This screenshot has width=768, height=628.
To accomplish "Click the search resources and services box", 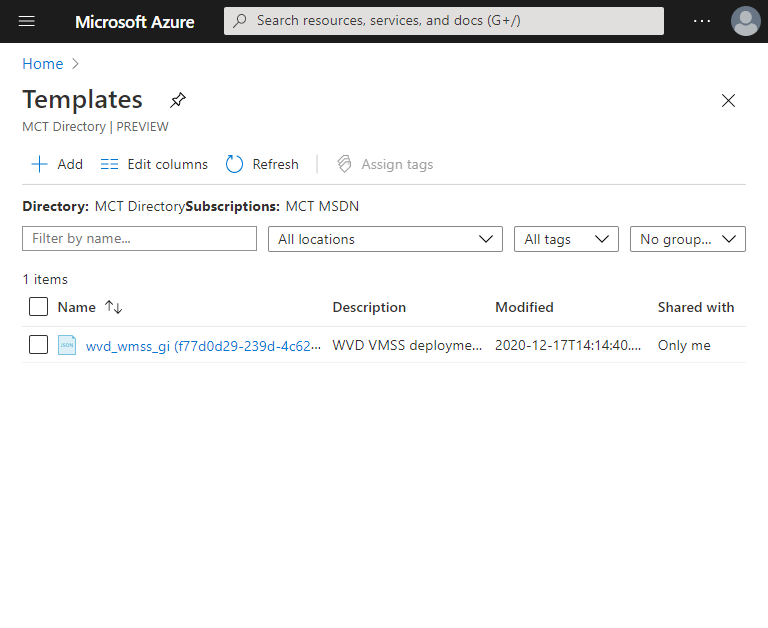I will coord(444,21).
